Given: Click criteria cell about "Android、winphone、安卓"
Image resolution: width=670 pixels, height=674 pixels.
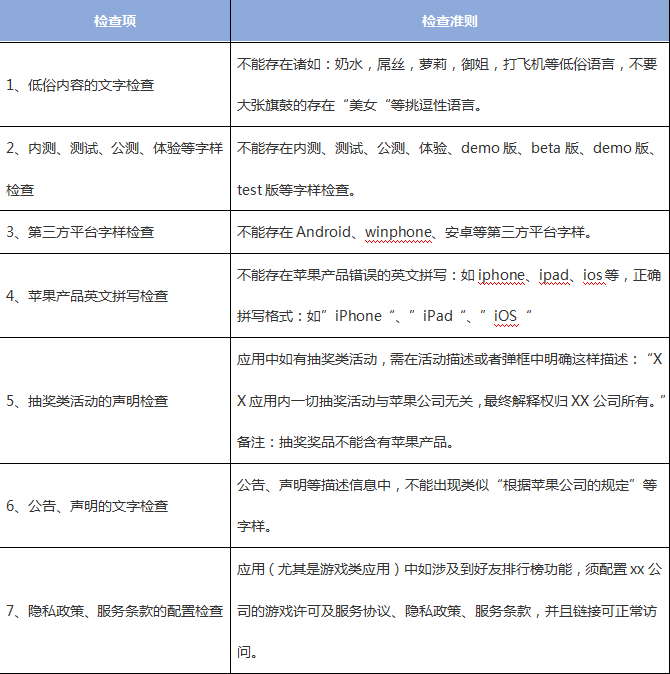Looking at the screenshot, I should click(x=450, y=232).
